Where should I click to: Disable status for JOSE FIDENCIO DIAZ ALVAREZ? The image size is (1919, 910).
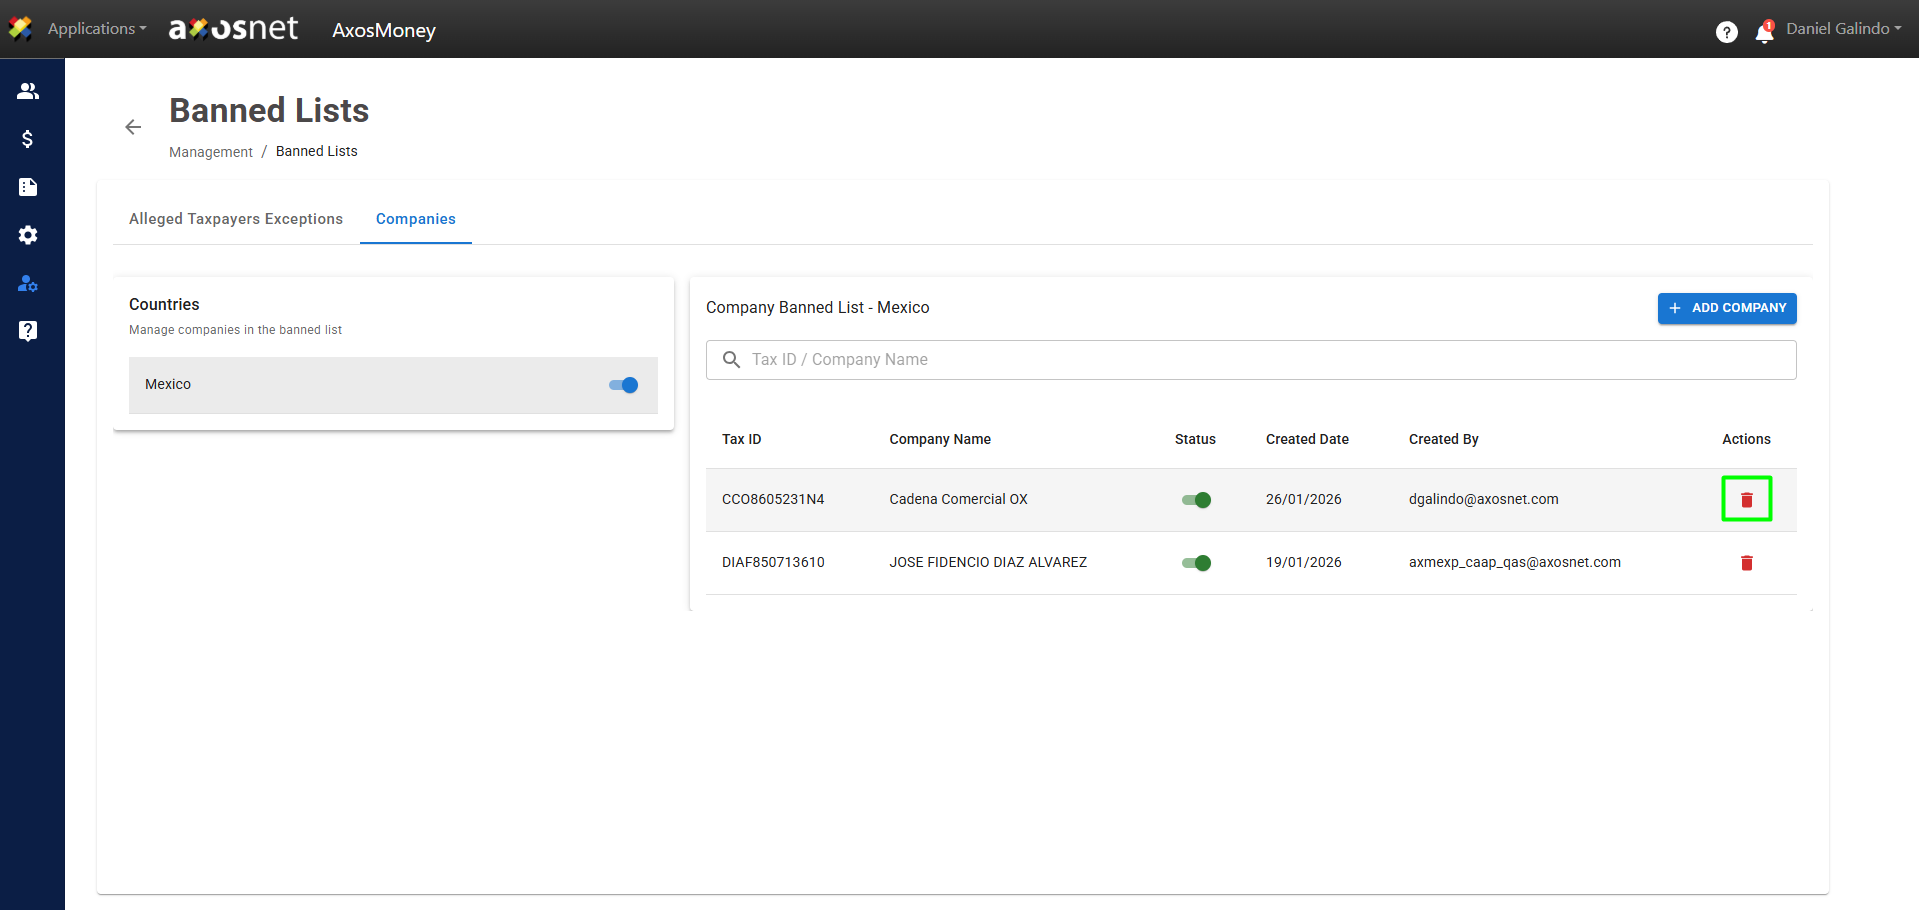point(1196,563)
